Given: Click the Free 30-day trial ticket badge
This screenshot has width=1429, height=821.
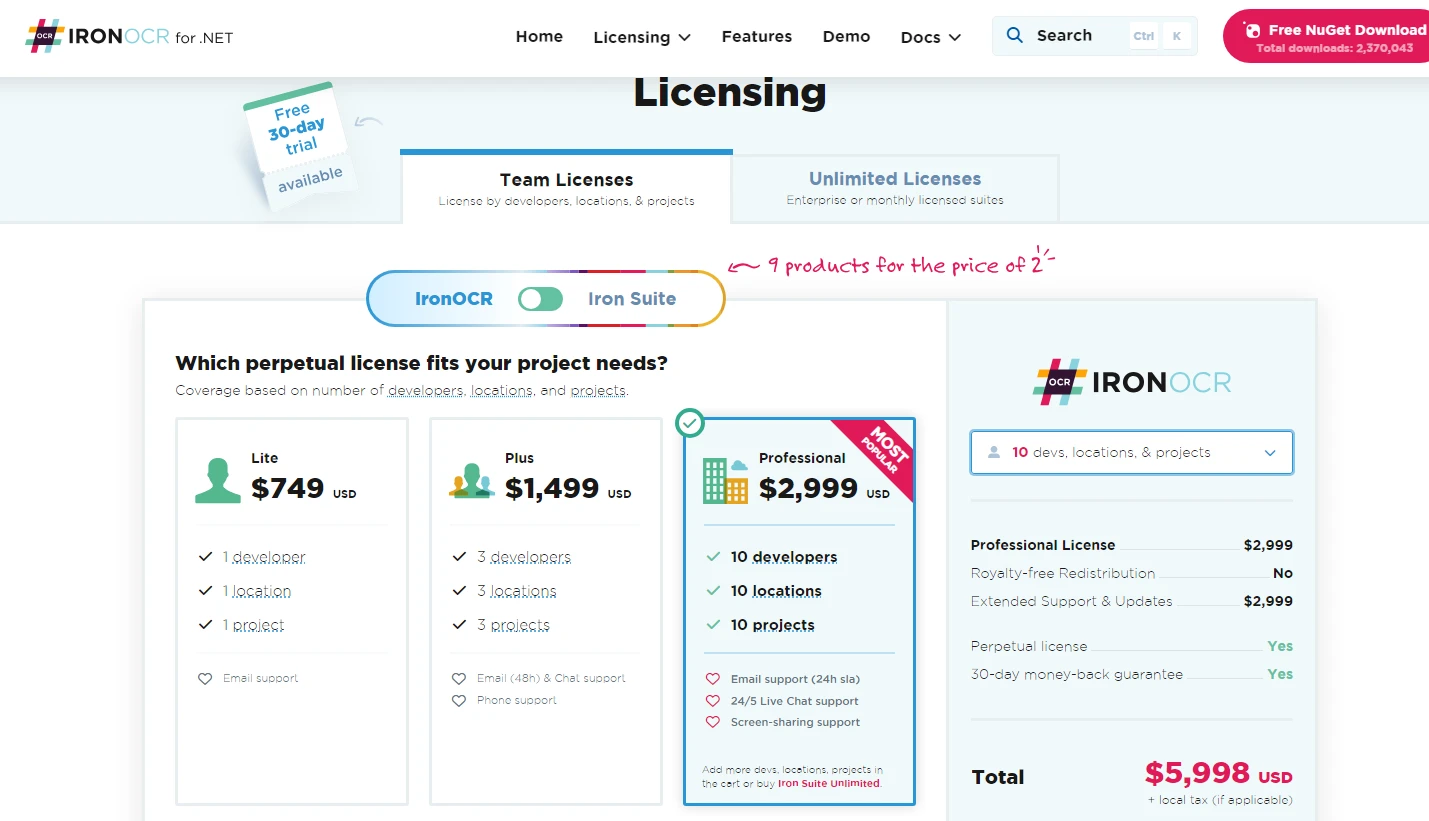Looking at the screenshot, I should [x=297, y=146].
